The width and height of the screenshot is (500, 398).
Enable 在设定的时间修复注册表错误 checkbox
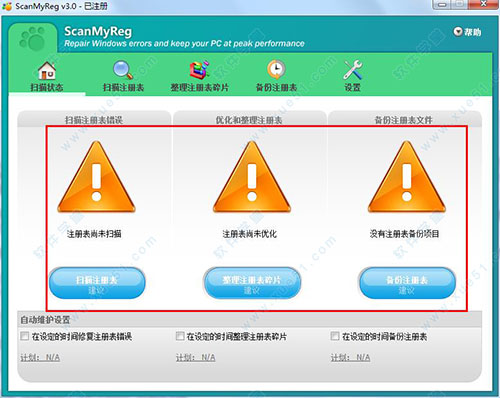click(24, 336)
